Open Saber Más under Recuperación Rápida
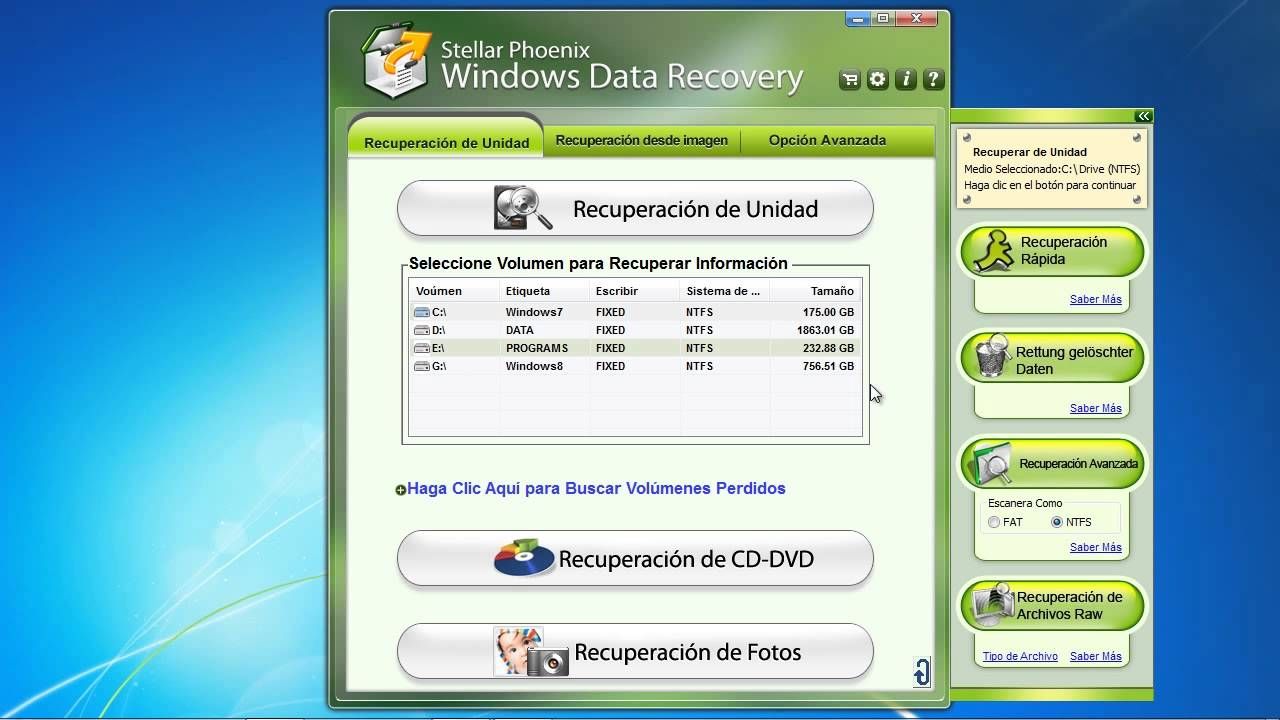Viewport: 1280px width, 720px height. click(x=1095, y=299)
